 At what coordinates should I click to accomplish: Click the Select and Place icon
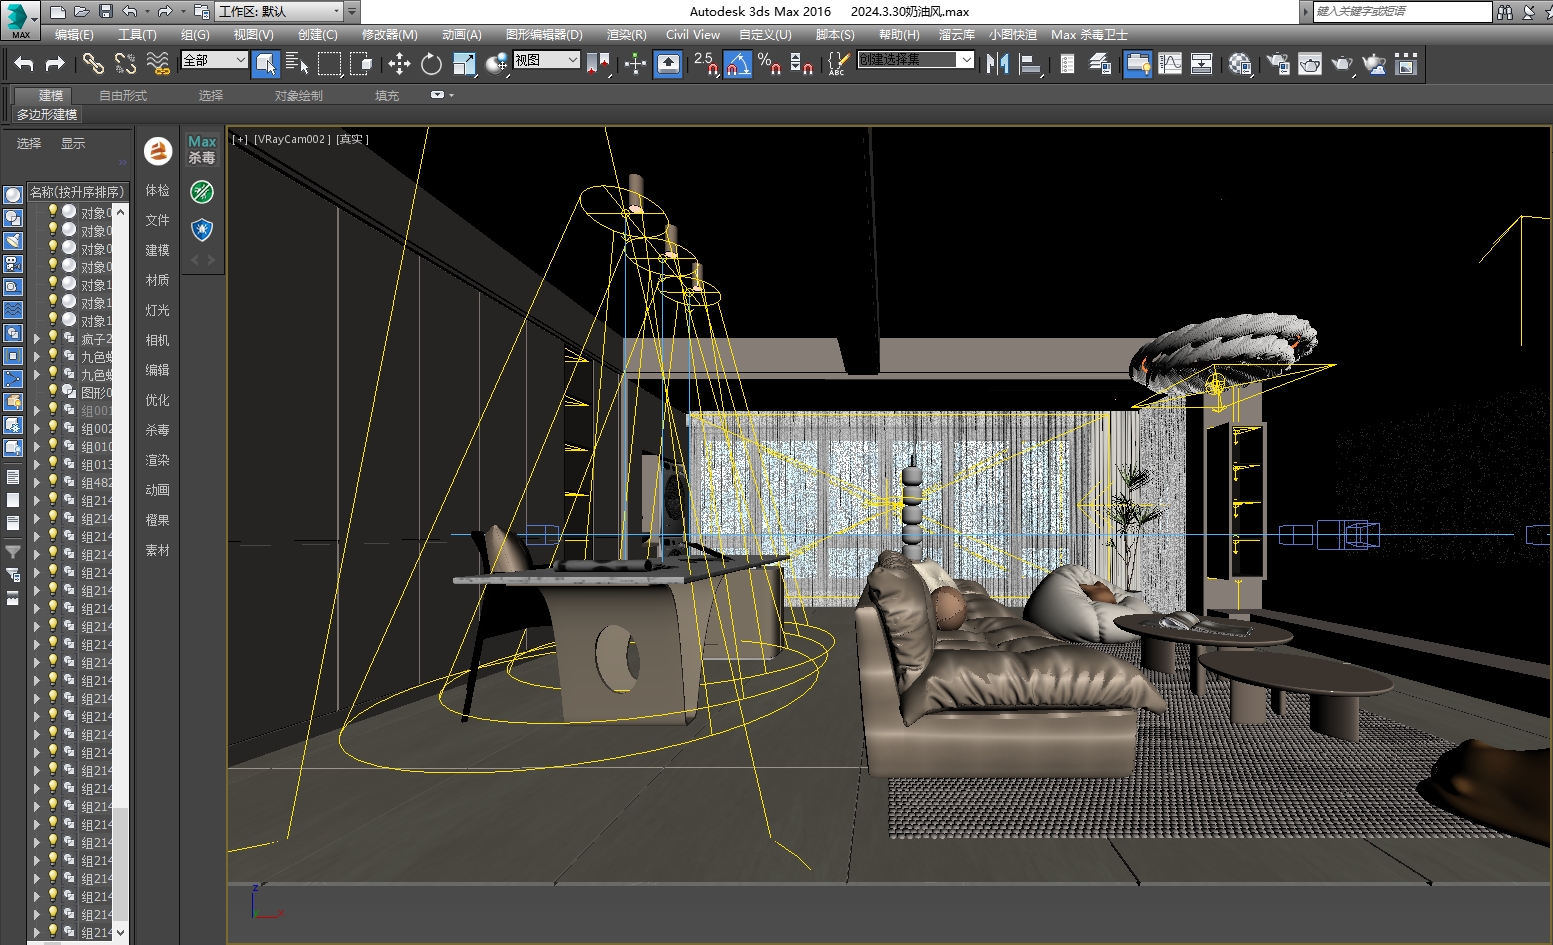click(496, 64)
